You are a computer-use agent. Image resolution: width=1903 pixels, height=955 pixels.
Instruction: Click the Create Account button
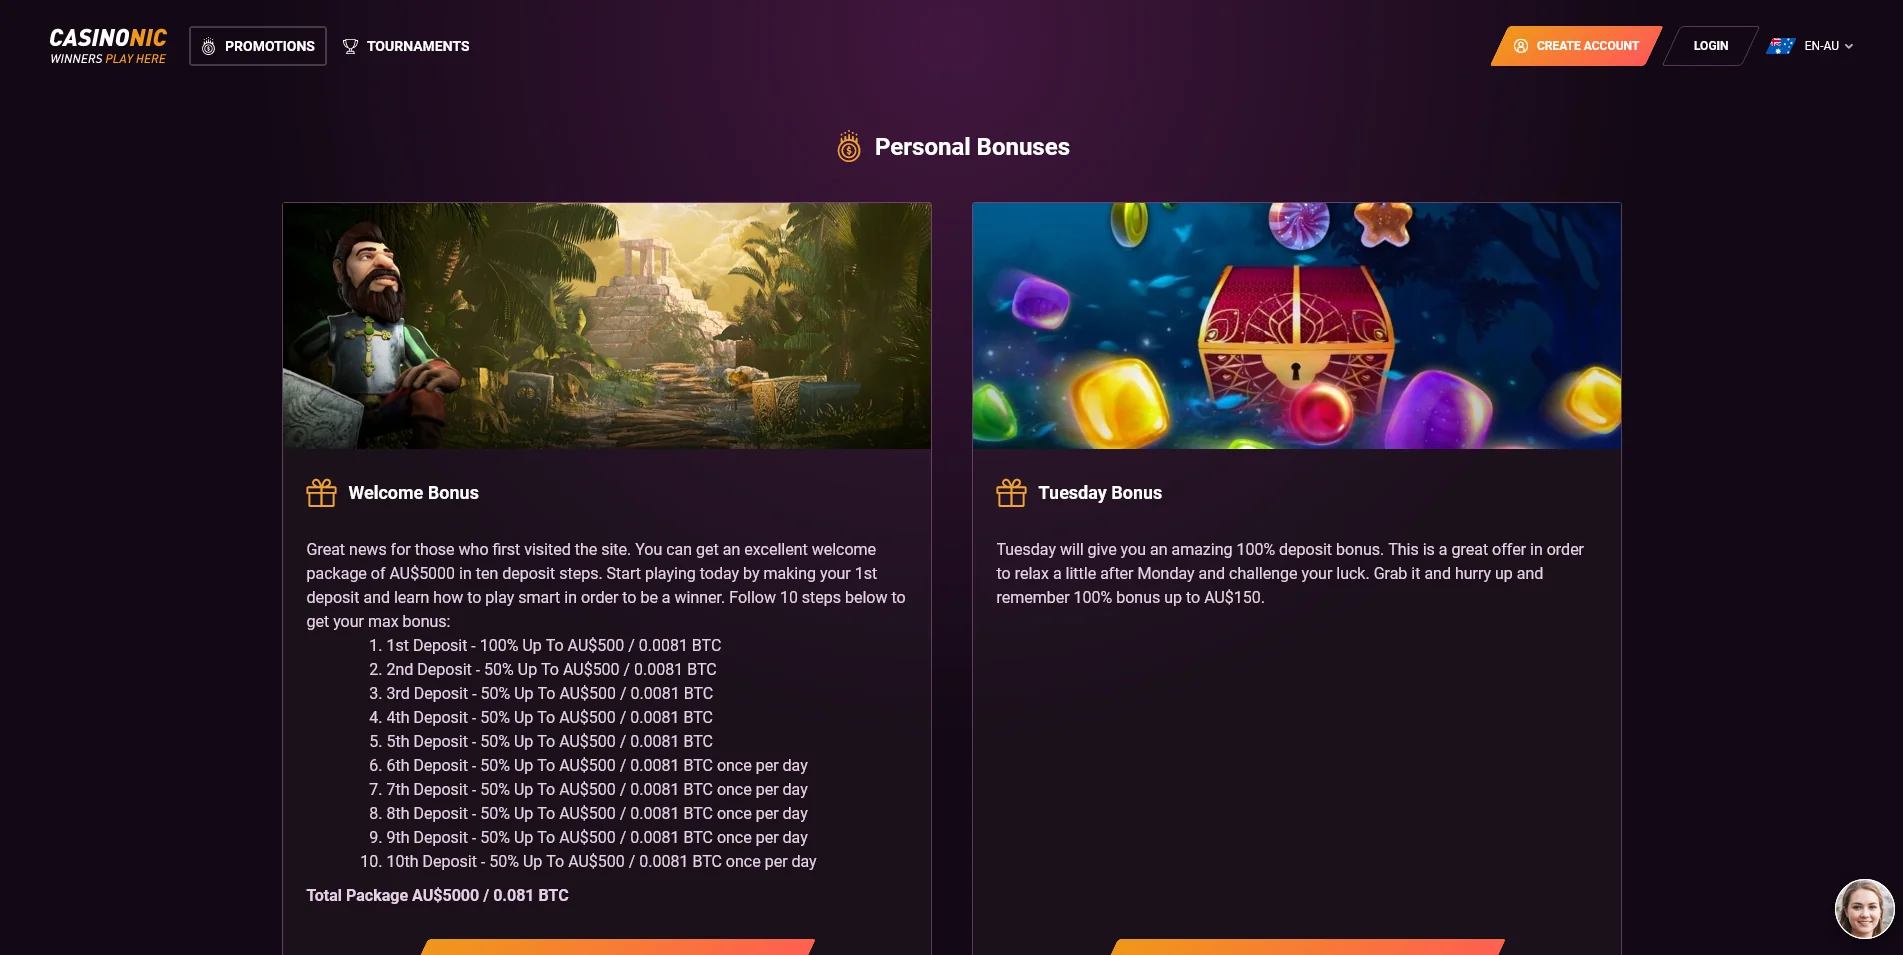point(1577,46)
